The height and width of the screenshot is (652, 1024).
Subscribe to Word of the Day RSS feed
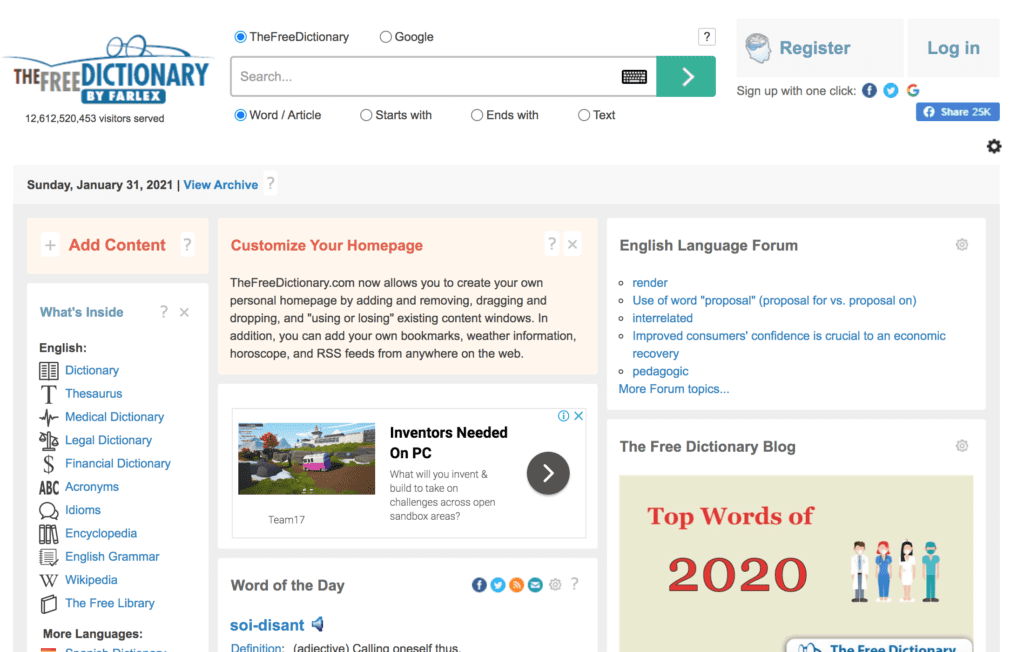pos(517,585)
